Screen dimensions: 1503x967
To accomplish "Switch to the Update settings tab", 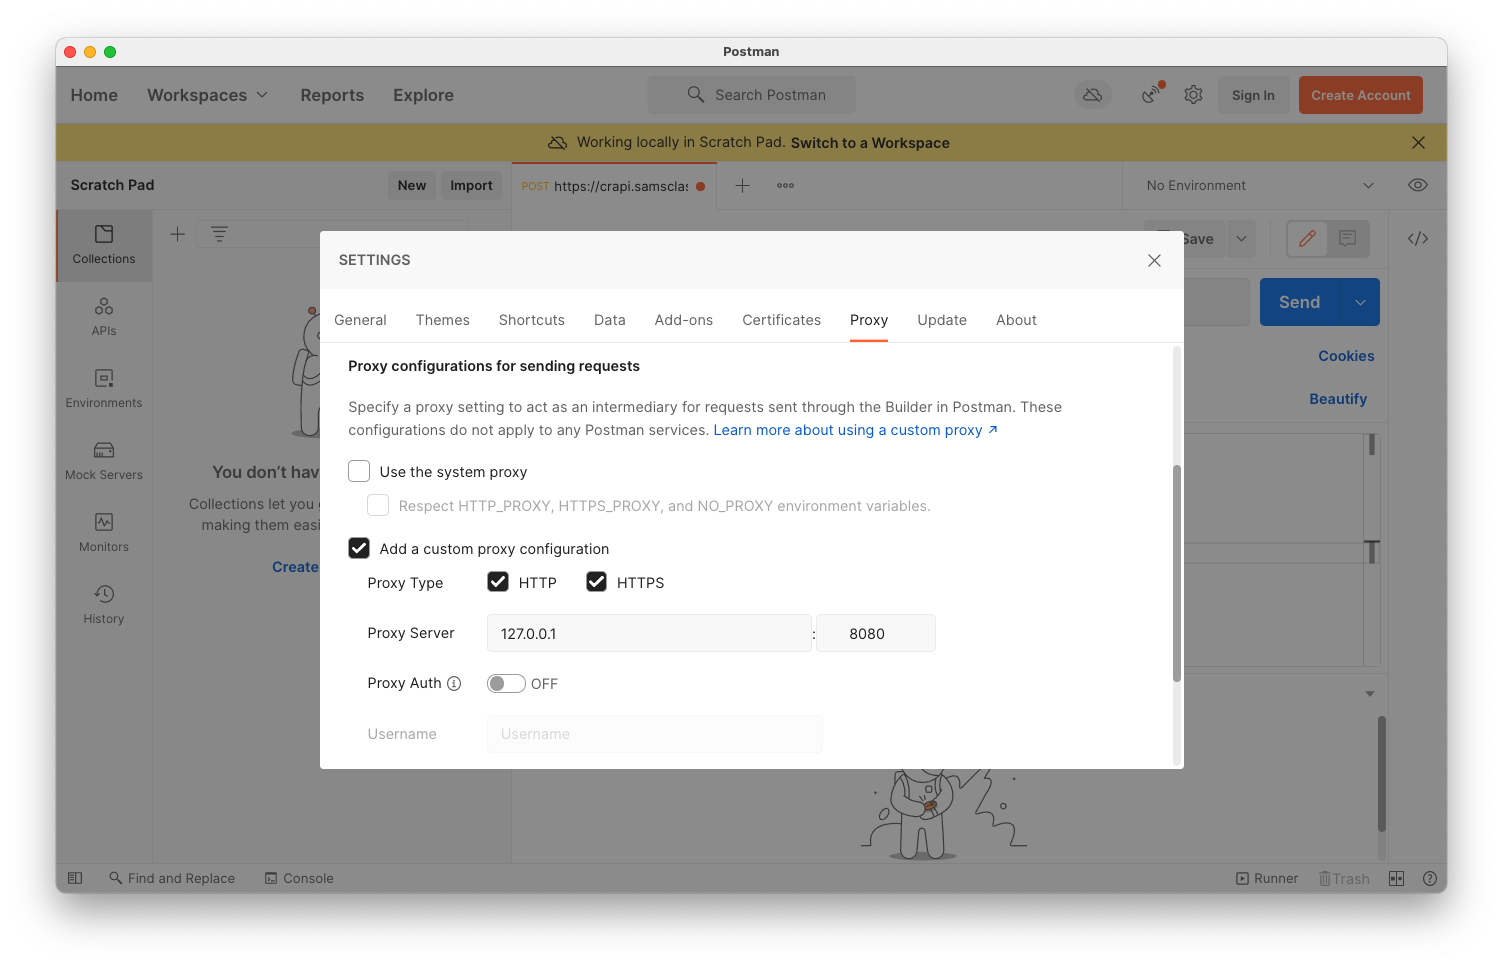I will [x=942, y=320].
